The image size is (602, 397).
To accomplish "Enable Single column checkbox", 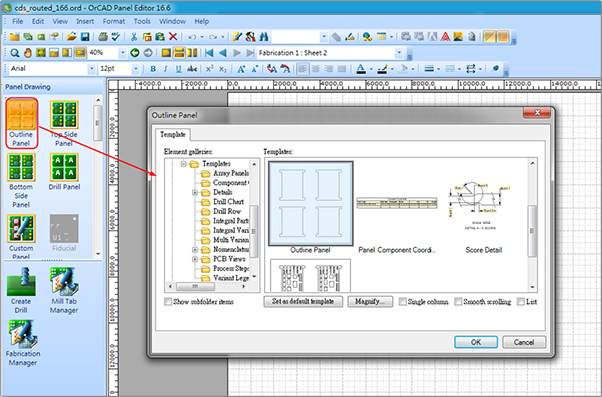I will (403, 302).
